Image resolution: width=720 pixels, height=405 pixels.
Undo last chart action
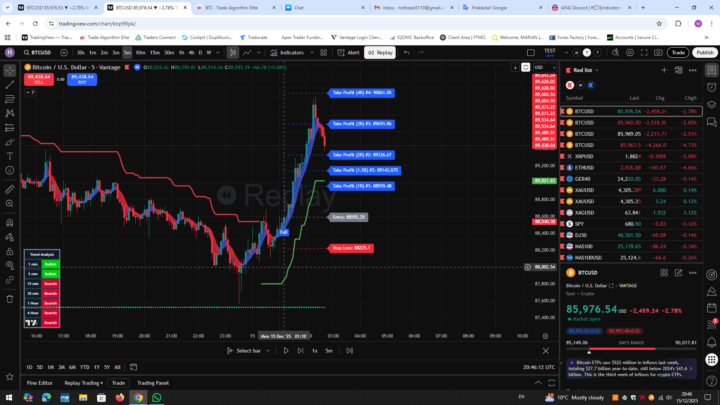[406, 53]
